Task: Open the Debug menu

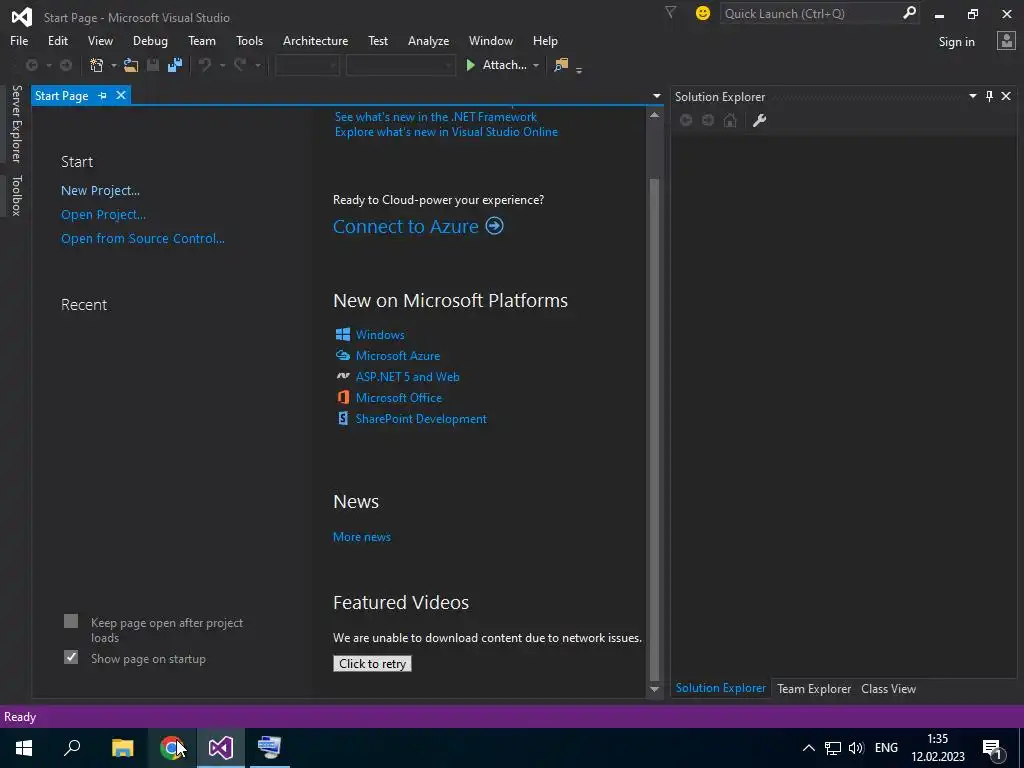Action: pos(150,40)
